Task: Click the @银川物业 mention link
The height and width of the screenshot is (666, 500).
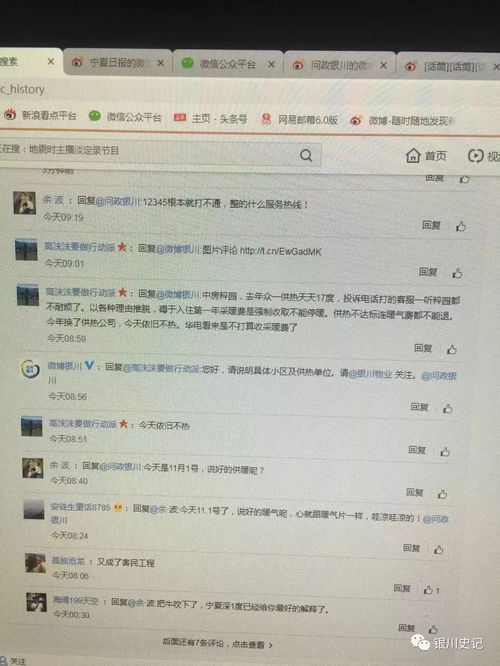Action: (x=370, y=373)
